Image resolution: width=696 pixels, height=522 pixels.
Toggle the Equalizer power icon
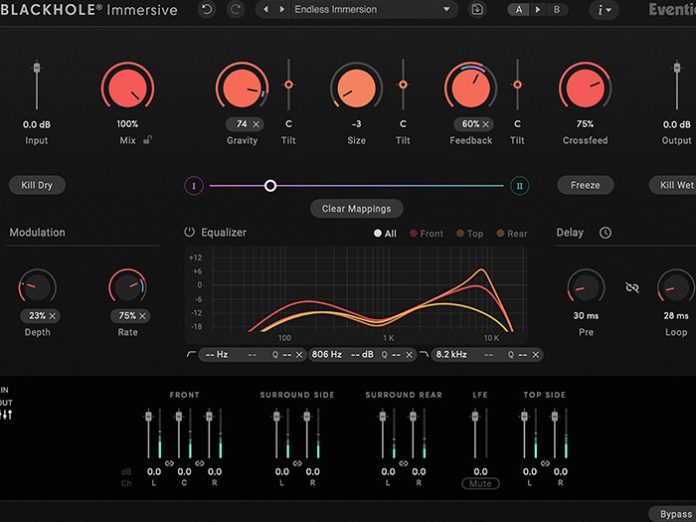pos(190,232)
